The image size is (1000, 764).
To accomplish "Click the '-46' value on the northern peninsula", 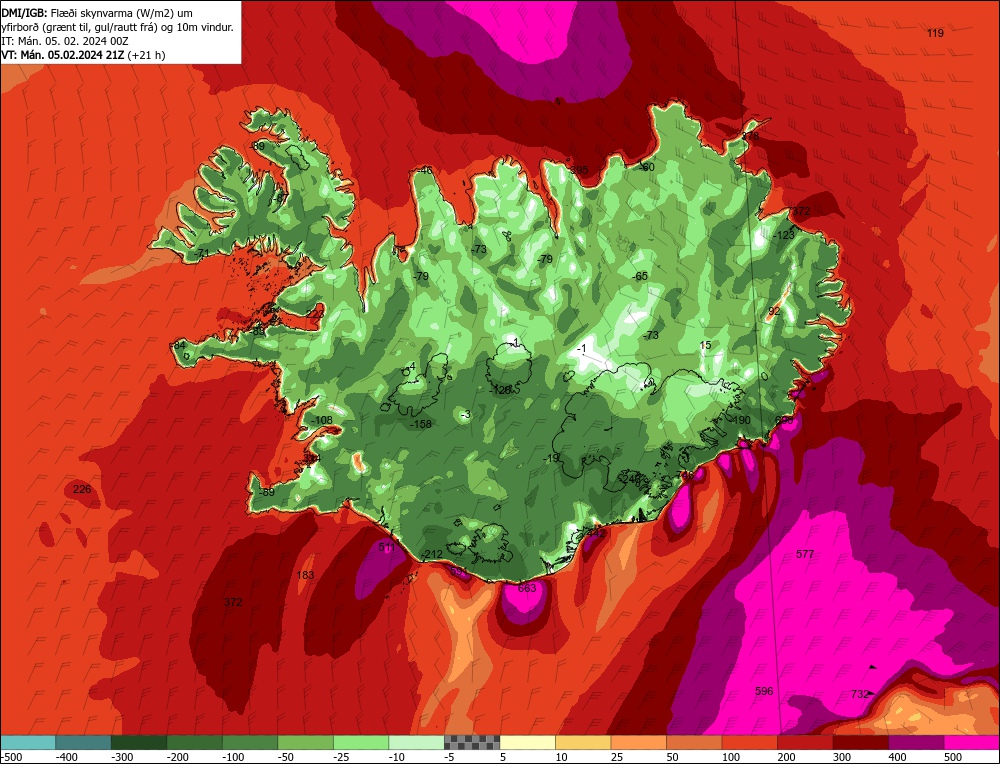I will pos(425,170).
